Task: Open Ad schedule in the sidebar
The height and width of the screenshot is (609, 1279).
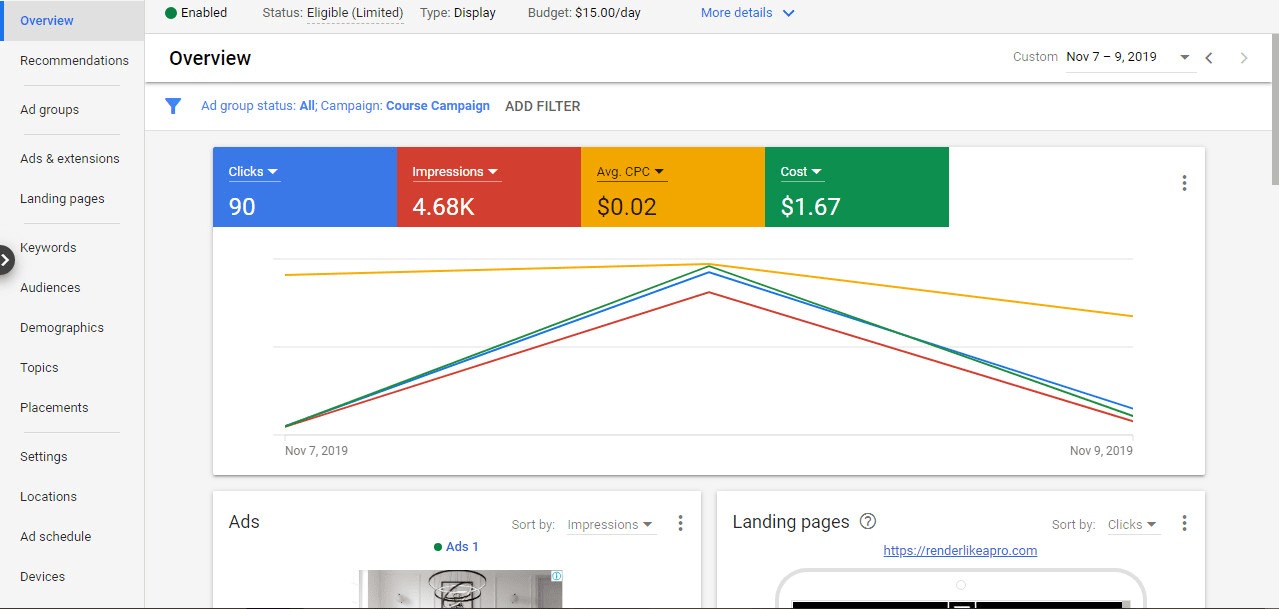Action: point(55,537)
